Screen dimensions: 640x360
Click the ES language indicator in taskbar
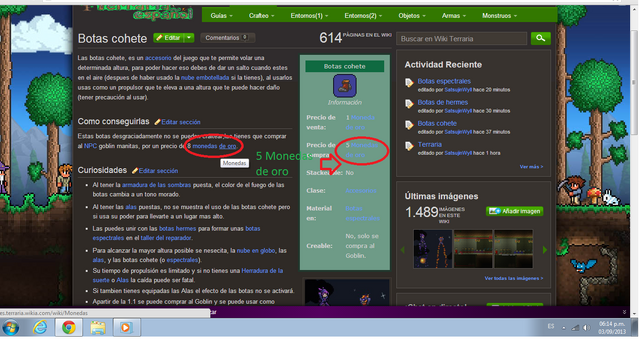[551, 327]
